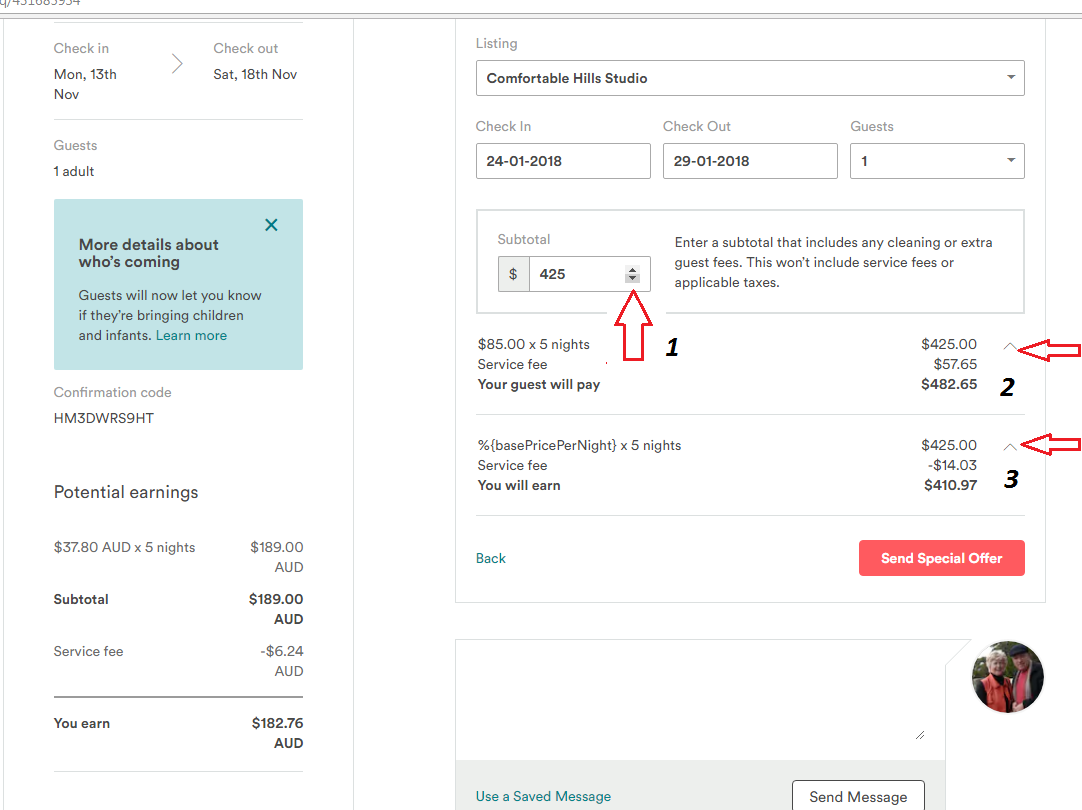Open the 'Learn more' link about guests
The width and height of the screenshot is (1082, 810).
[190, 335]
